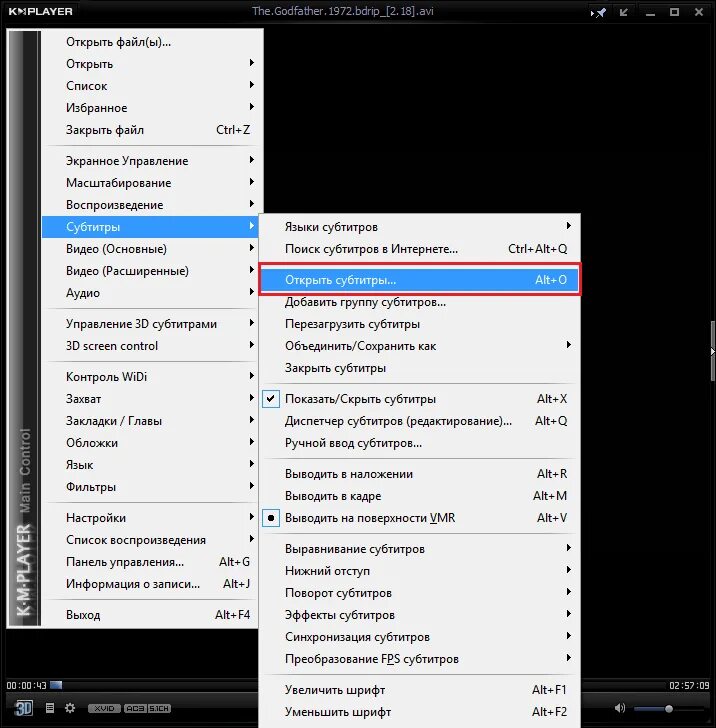Expand Преобразование FPS субтитров submenu
Image resolution: width=716 pixels, height=728 pixels.
419,659
